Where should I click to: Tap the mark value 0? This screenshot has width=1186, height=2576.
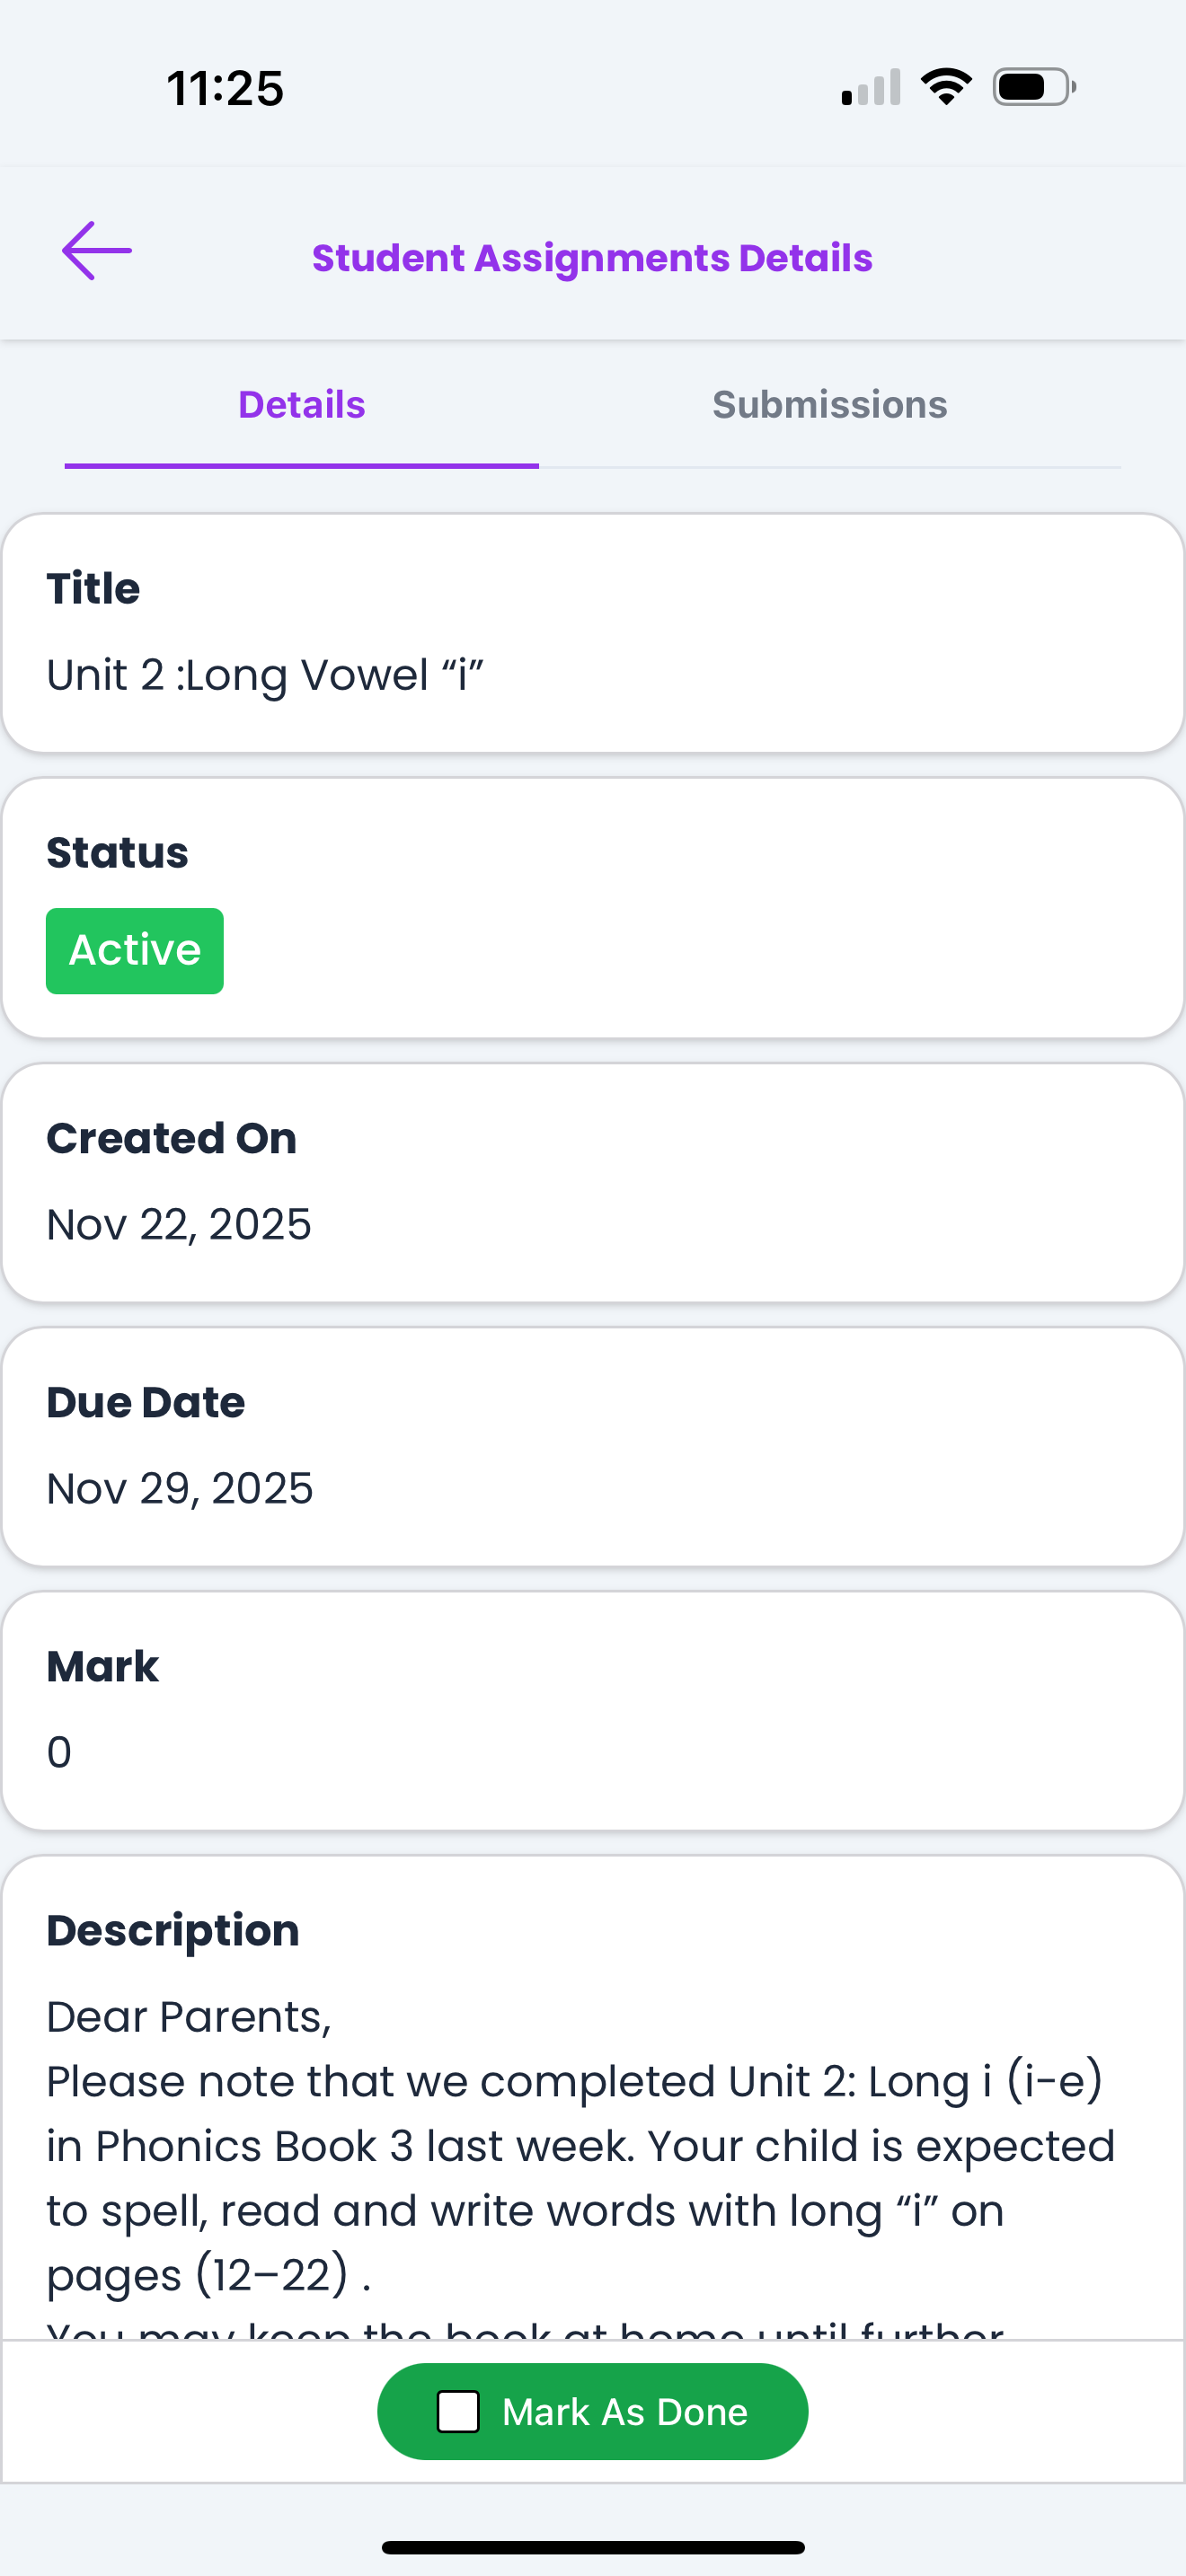click(x=59, y=1752)
